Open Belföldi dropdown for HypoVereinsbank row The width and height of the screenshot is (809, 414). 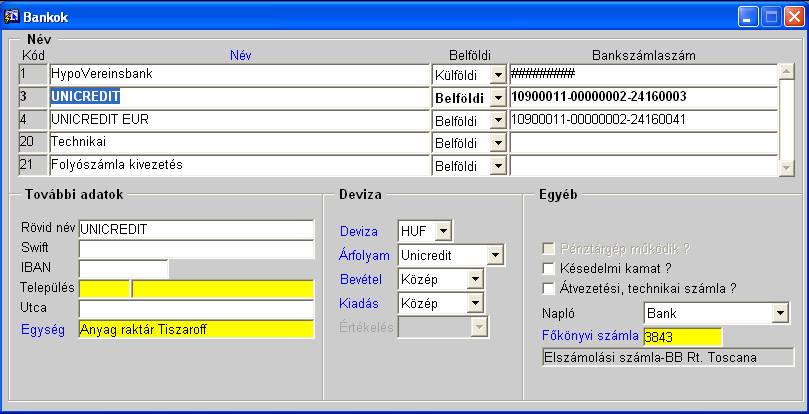pyautogui.click(x=498, y=75)
